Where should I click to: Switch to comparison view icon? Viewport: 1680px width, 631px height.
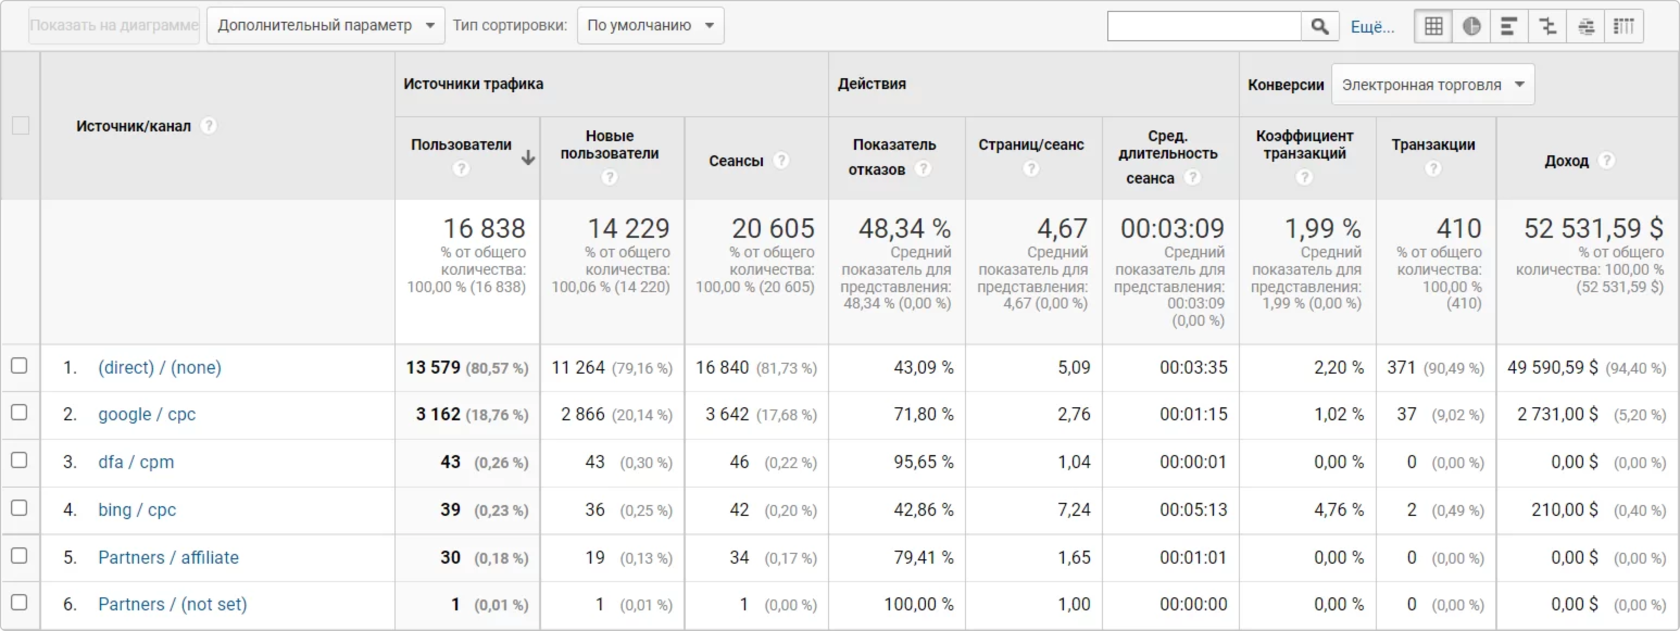(x=1547, y=26)
